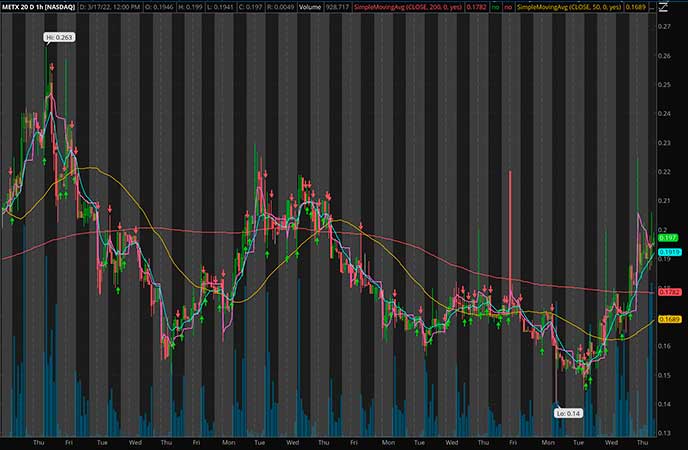
Task: Click the 0.15 price axis label
Action: tap(664, 375)
